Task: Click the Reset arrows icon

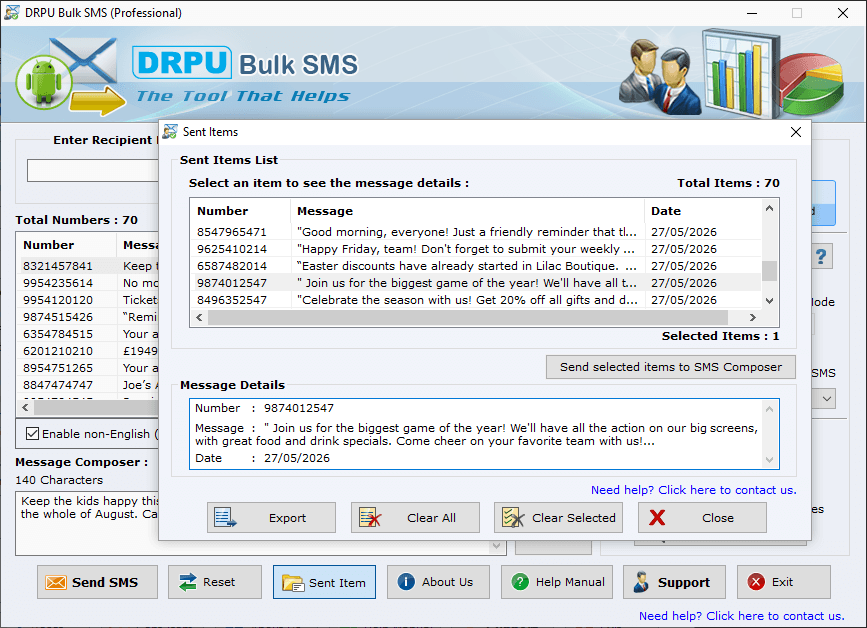Action: [188, 582]
